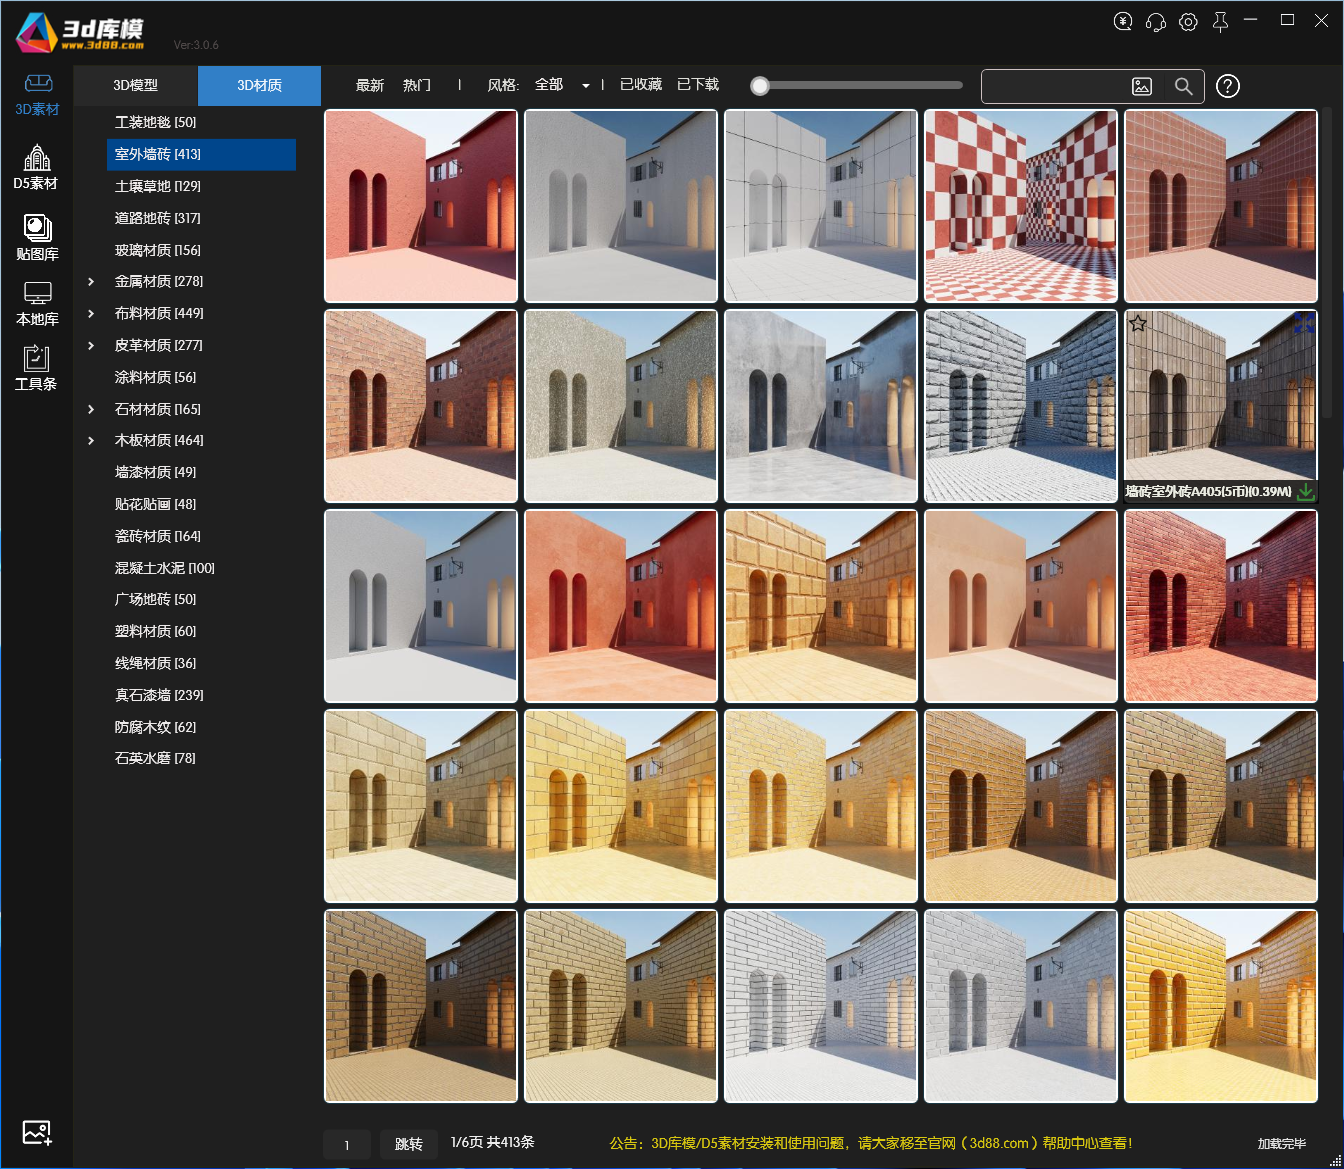Click the 1/6页 共413条 page count
Screen dimensions: 1344x1169
tap(492, 1142)
